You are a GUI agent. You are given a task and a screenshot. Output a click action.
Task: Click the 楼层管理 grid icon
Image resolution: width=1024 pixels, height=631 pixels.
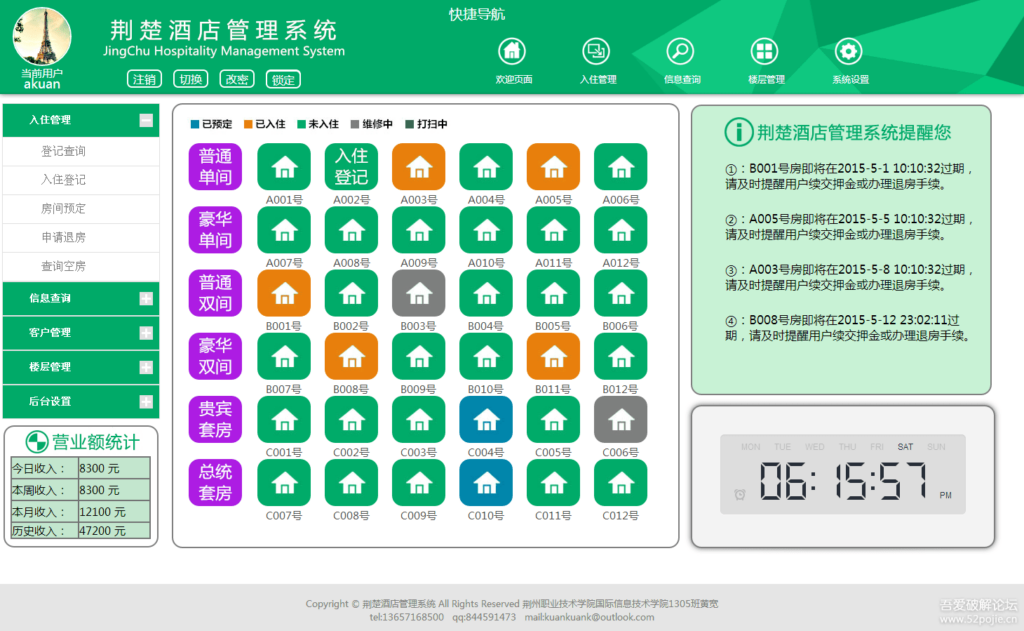click(x=763, y=50)
